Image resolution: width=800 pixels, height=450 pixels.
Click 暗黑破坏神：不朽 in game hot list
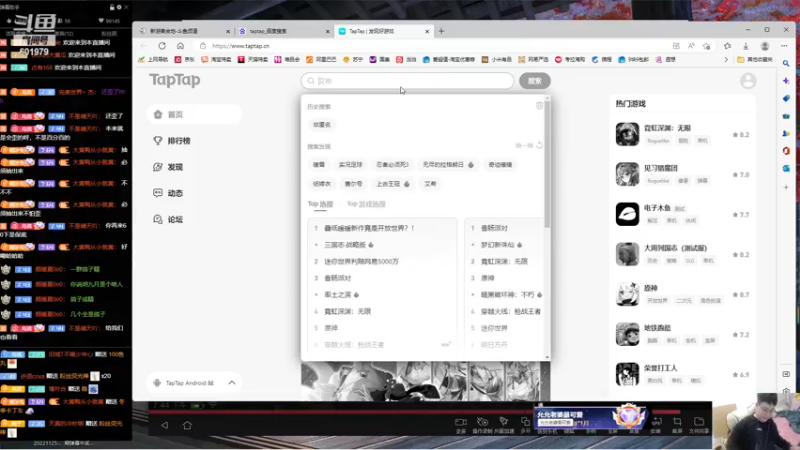pyautogui.click(x=508, y=294)
